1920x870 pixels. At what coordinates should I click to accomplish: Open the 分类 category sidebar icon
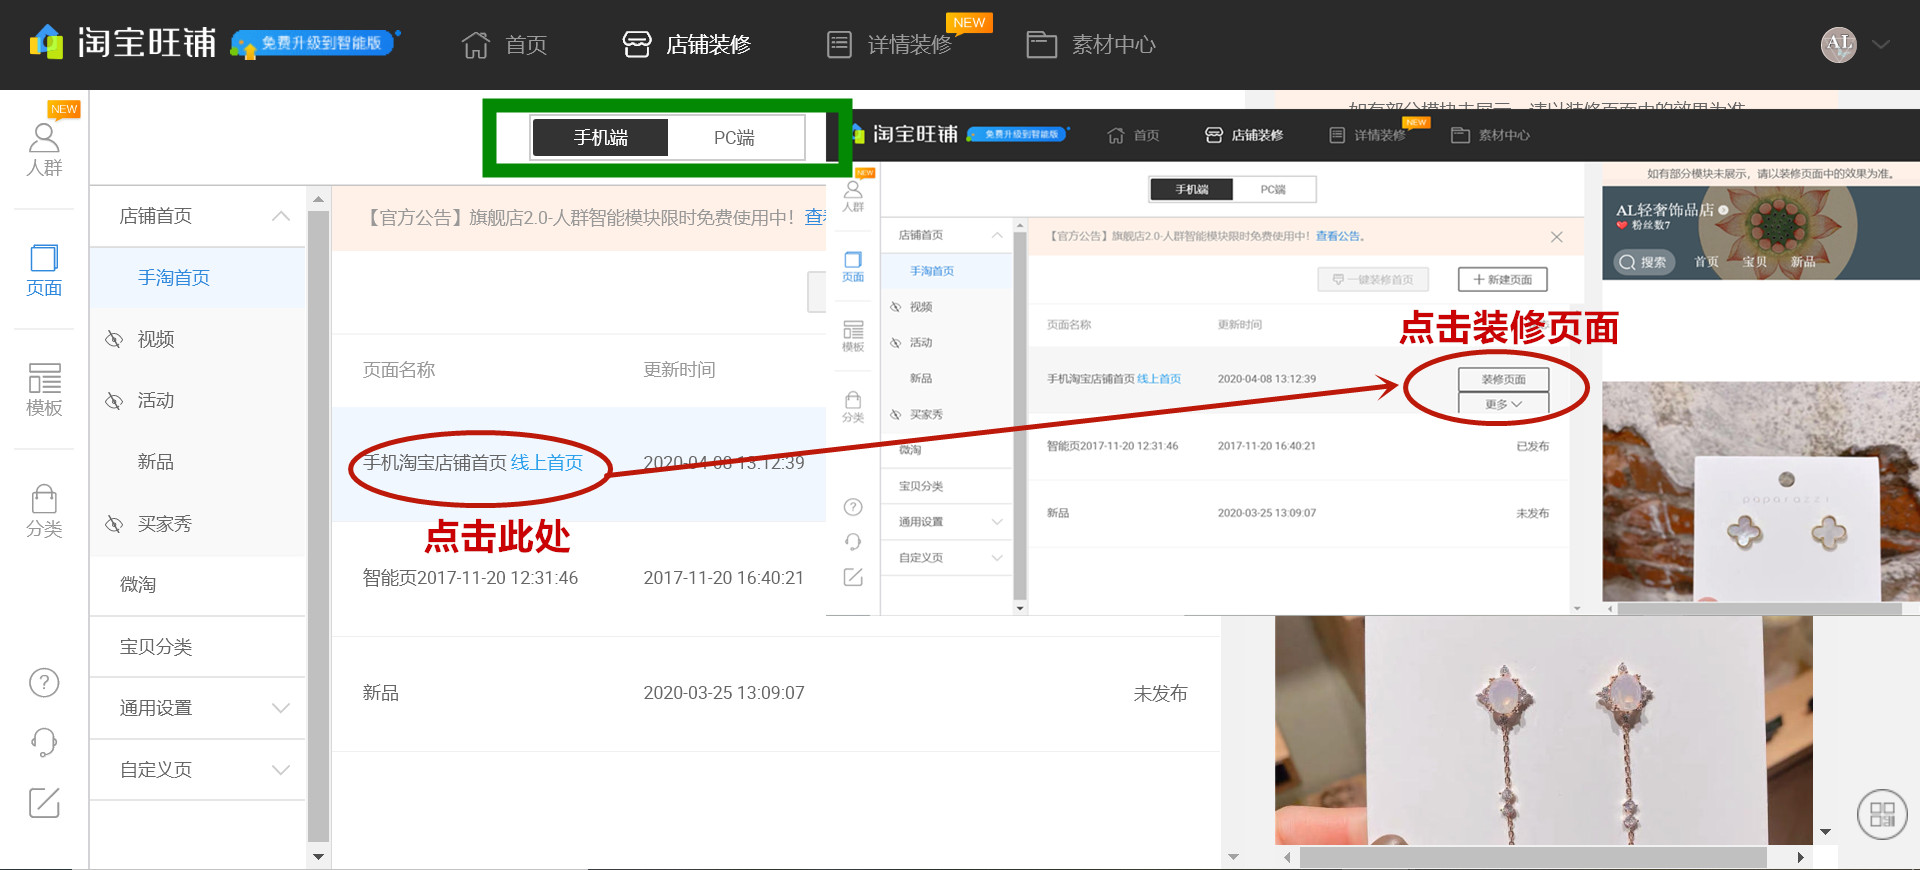point(44,511)
